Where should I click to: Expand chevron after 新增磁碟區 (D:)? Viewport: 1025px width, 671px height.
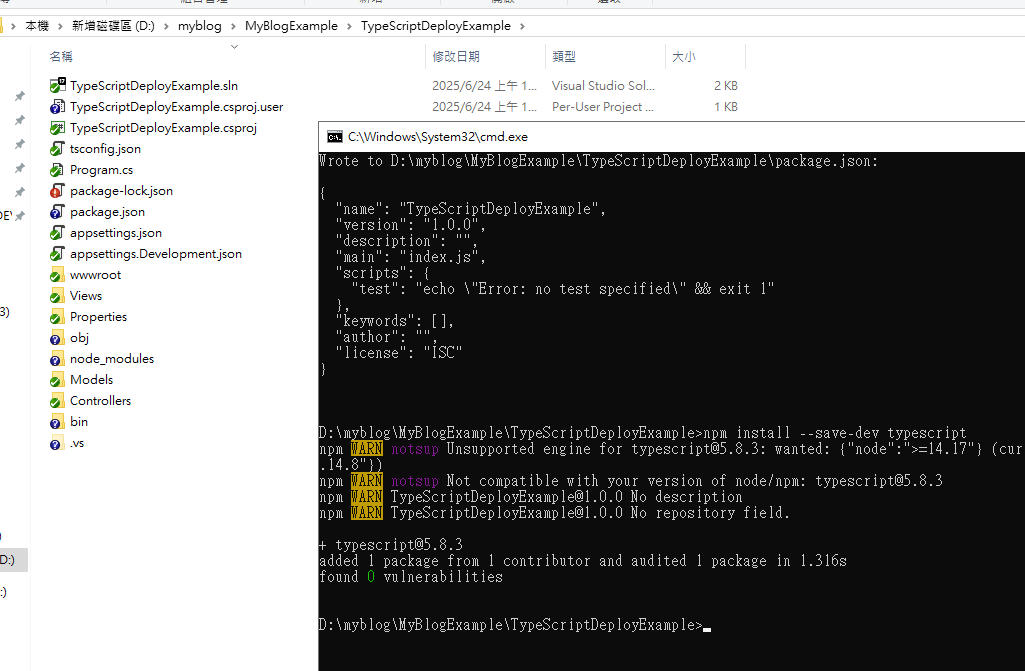[x=166, y=26]
